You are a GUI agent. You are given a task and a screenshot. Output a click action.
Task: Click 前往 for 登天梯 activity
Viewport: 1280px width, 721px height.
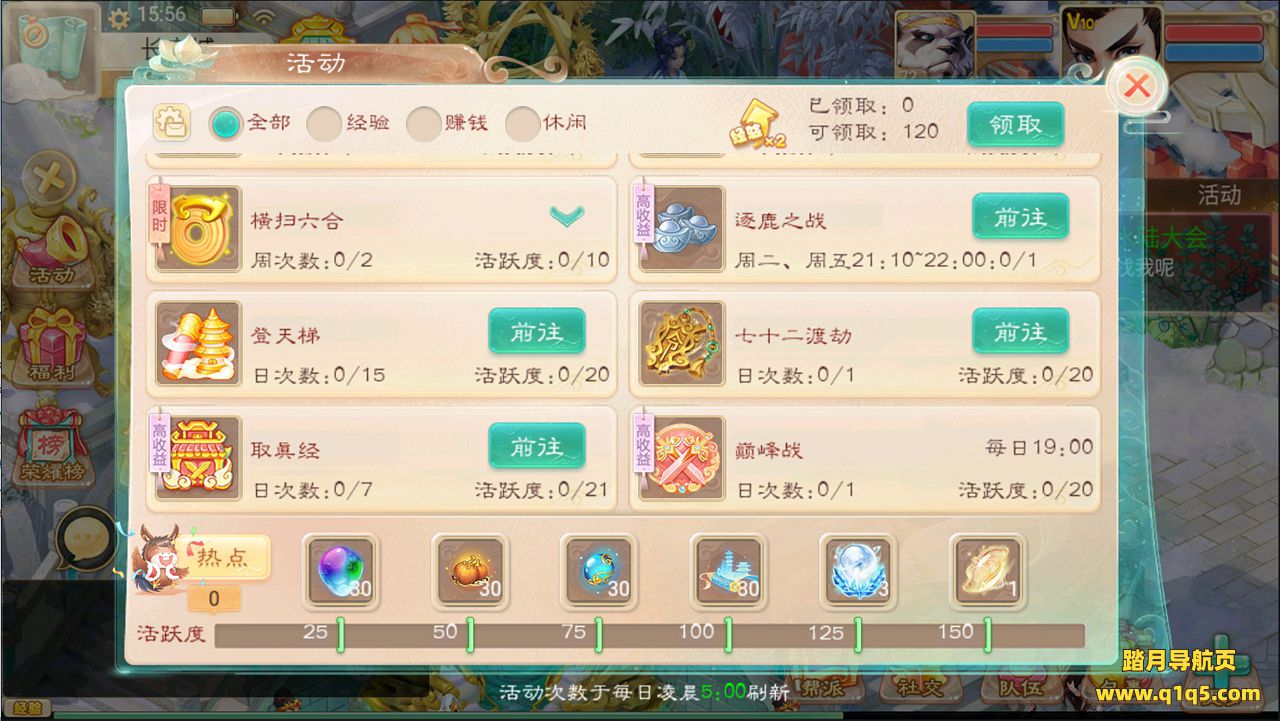[x=537, y=332]
